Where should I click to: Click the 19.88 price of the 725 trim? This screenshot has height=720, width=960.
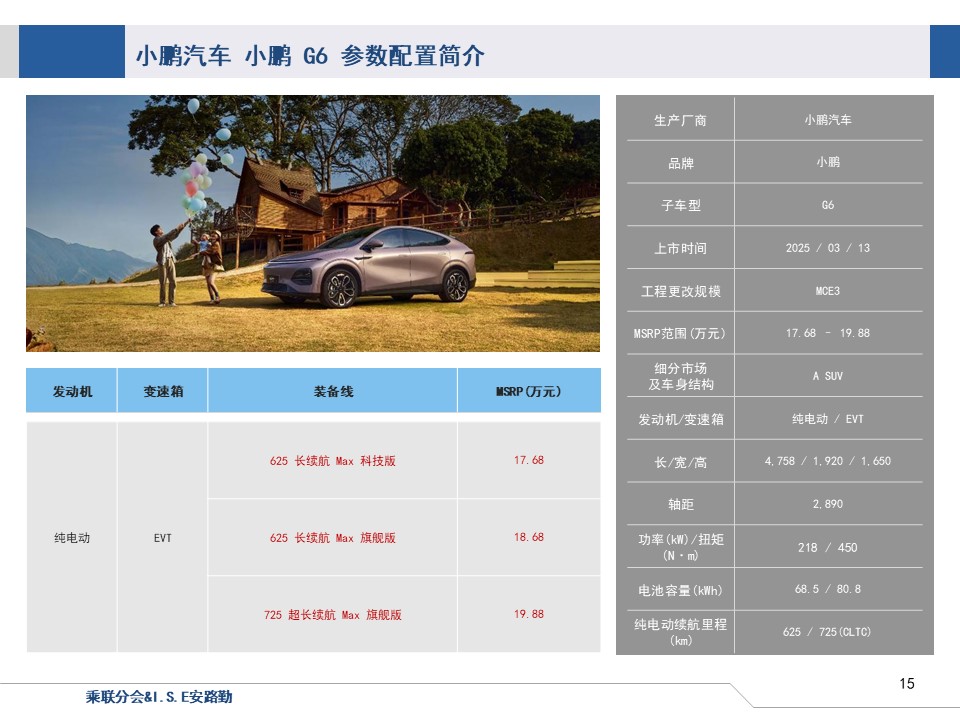pos(529,614)
